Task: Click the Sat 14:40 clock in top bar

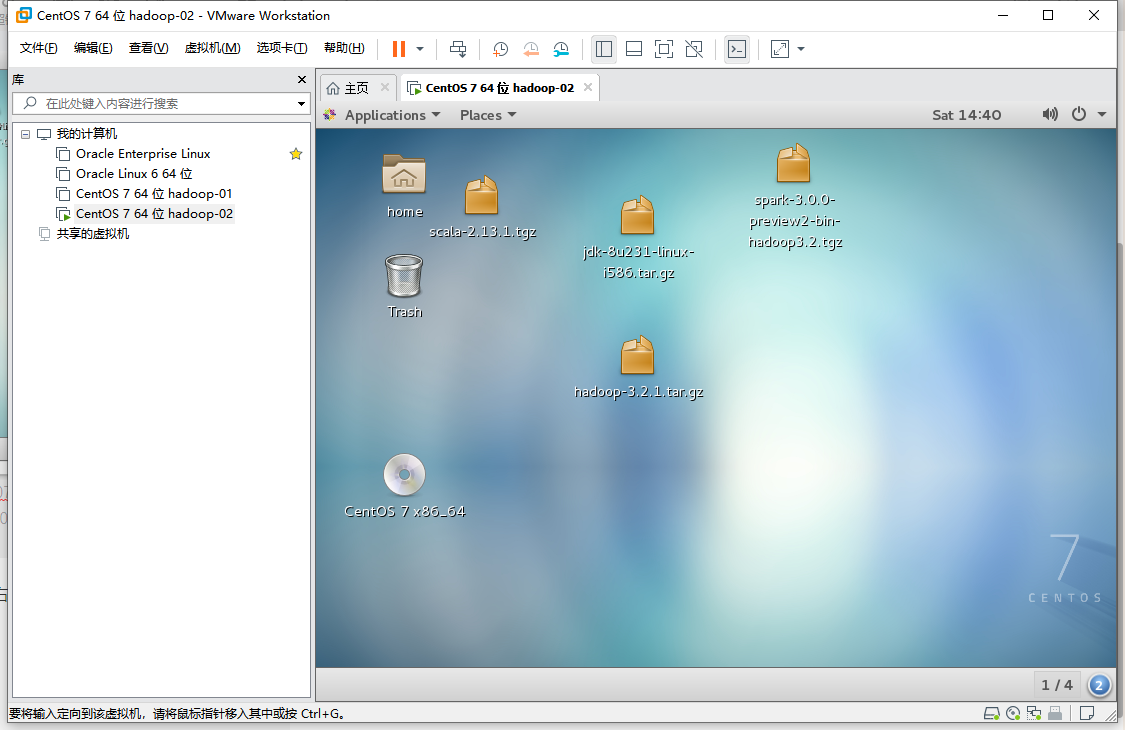Action: [x=966, y=115]
